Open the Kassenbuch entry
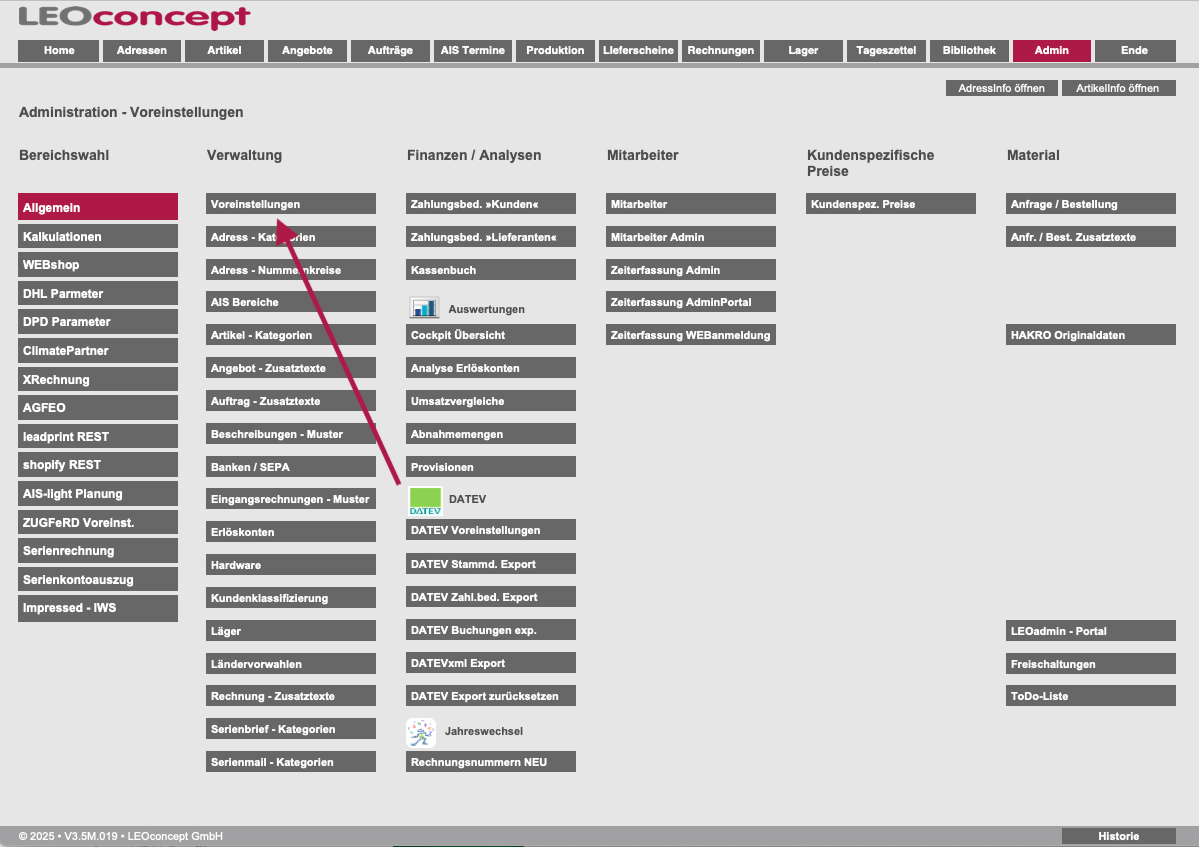 pos(491,270)
